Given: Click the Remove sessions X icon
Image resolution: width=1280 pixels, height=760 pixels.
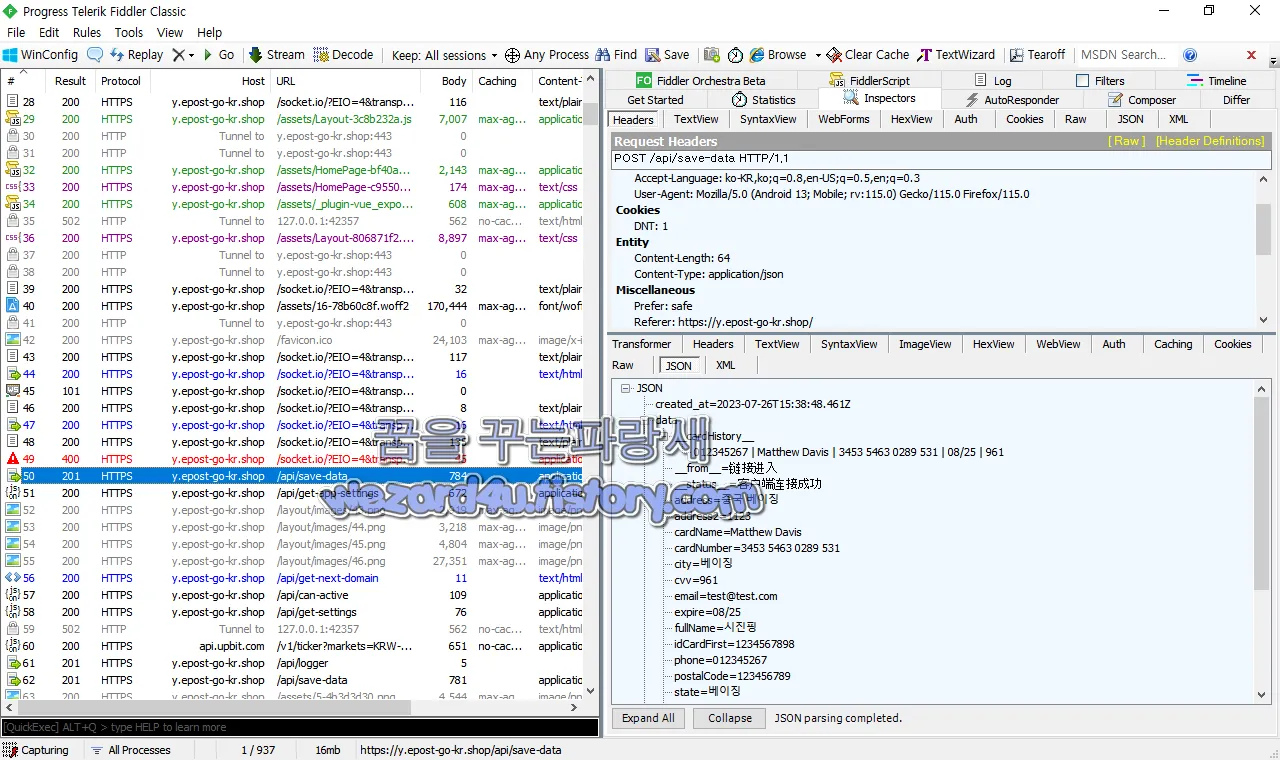Looking at the screenshot, I should [x=178, y=55].
